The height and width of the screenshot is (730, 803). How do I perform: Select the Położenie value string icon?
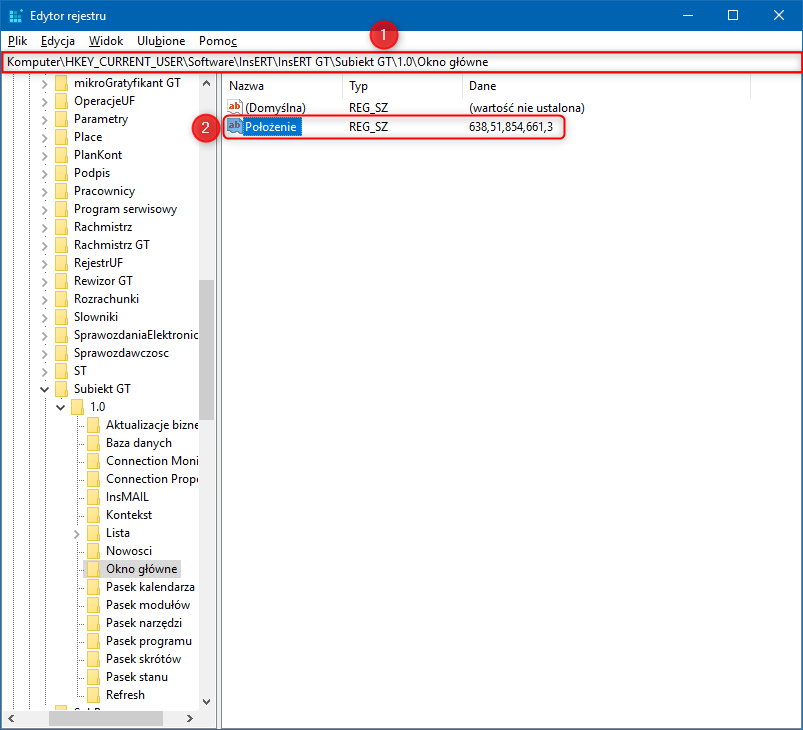click(235, 126)
